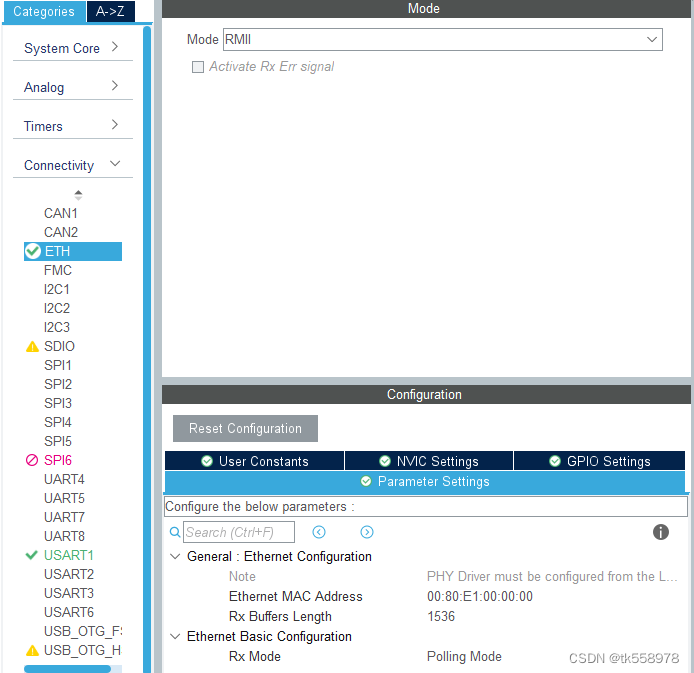The image size is (694, 673).
Task: Open the NVIC Settings tab
Action: 429,461
